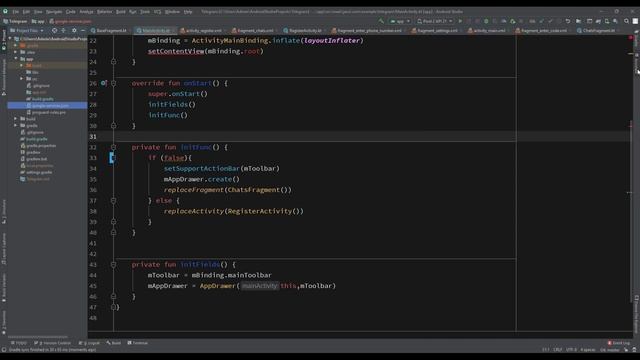640x360 pixels.
Task: Click UTF-8 encoding in status bar
Action: 571,350
